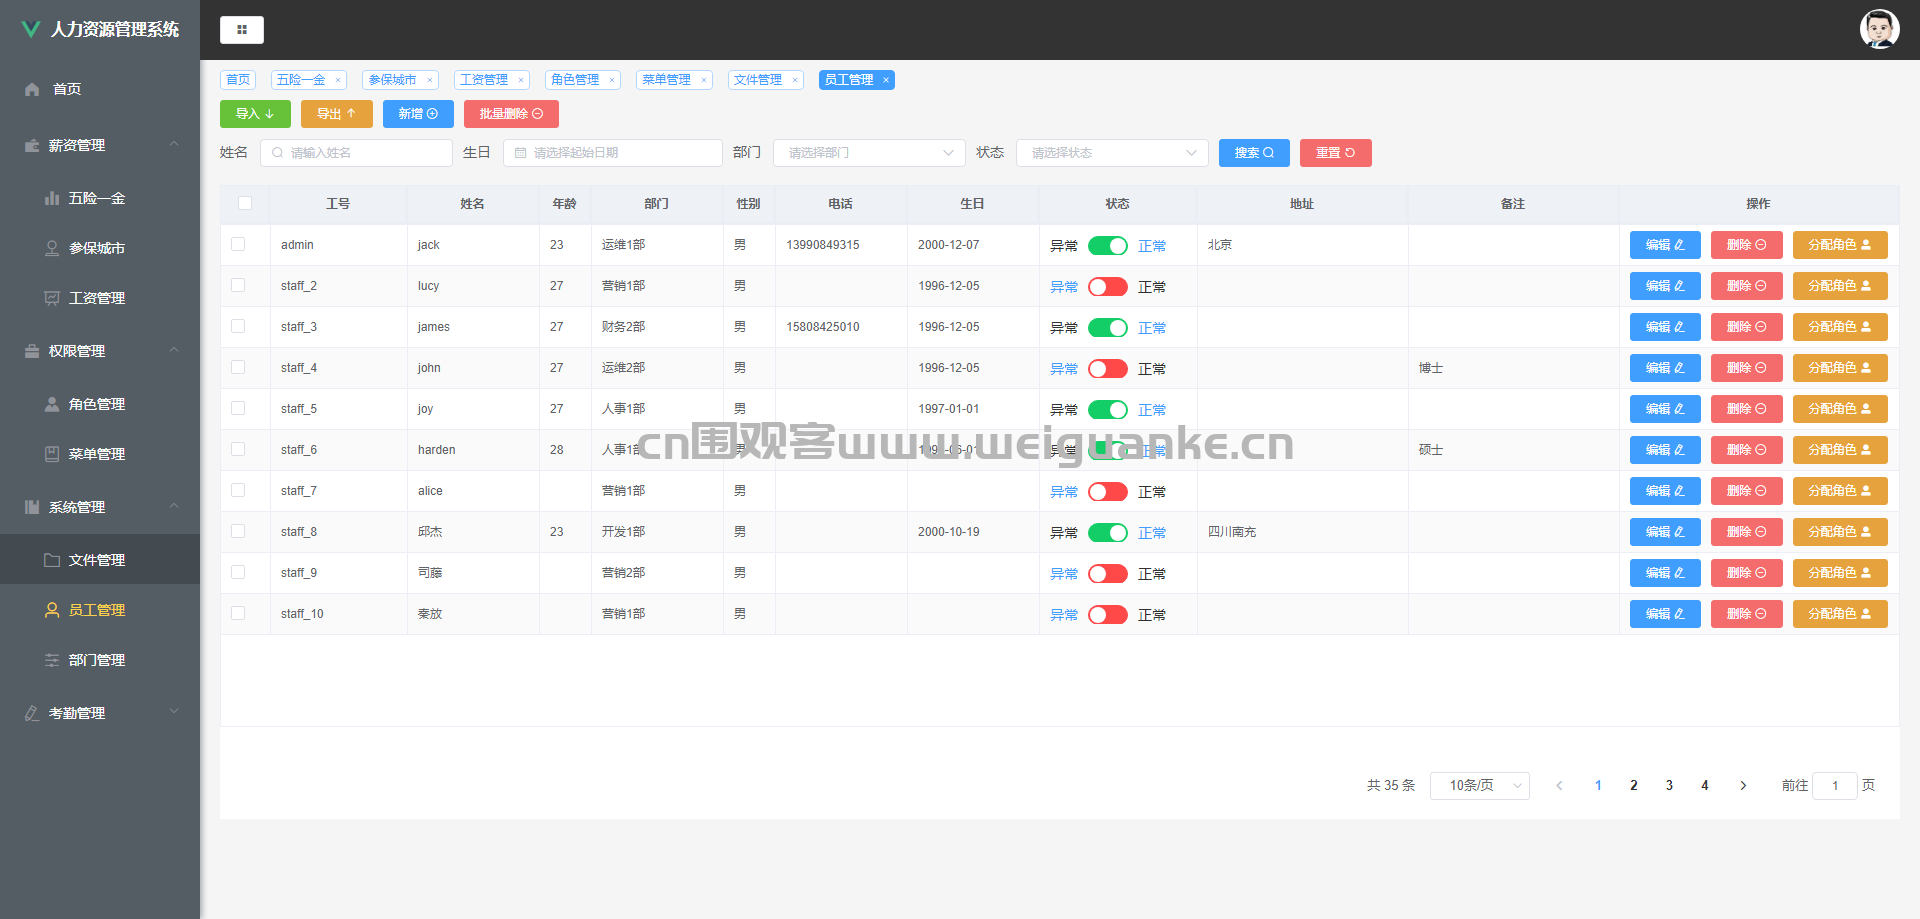Image resolution: width=1920 pixels, height=919 pixels.
Task: Close the 参保城市 tab with its x
Action: (x=430, y=80)
